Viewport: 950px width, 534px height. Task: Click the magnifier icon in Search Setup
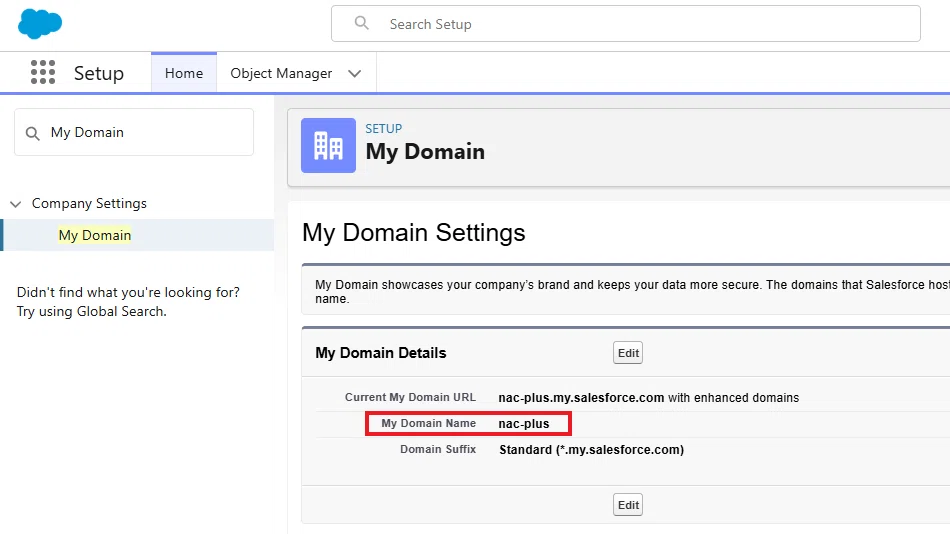(362, 23)
